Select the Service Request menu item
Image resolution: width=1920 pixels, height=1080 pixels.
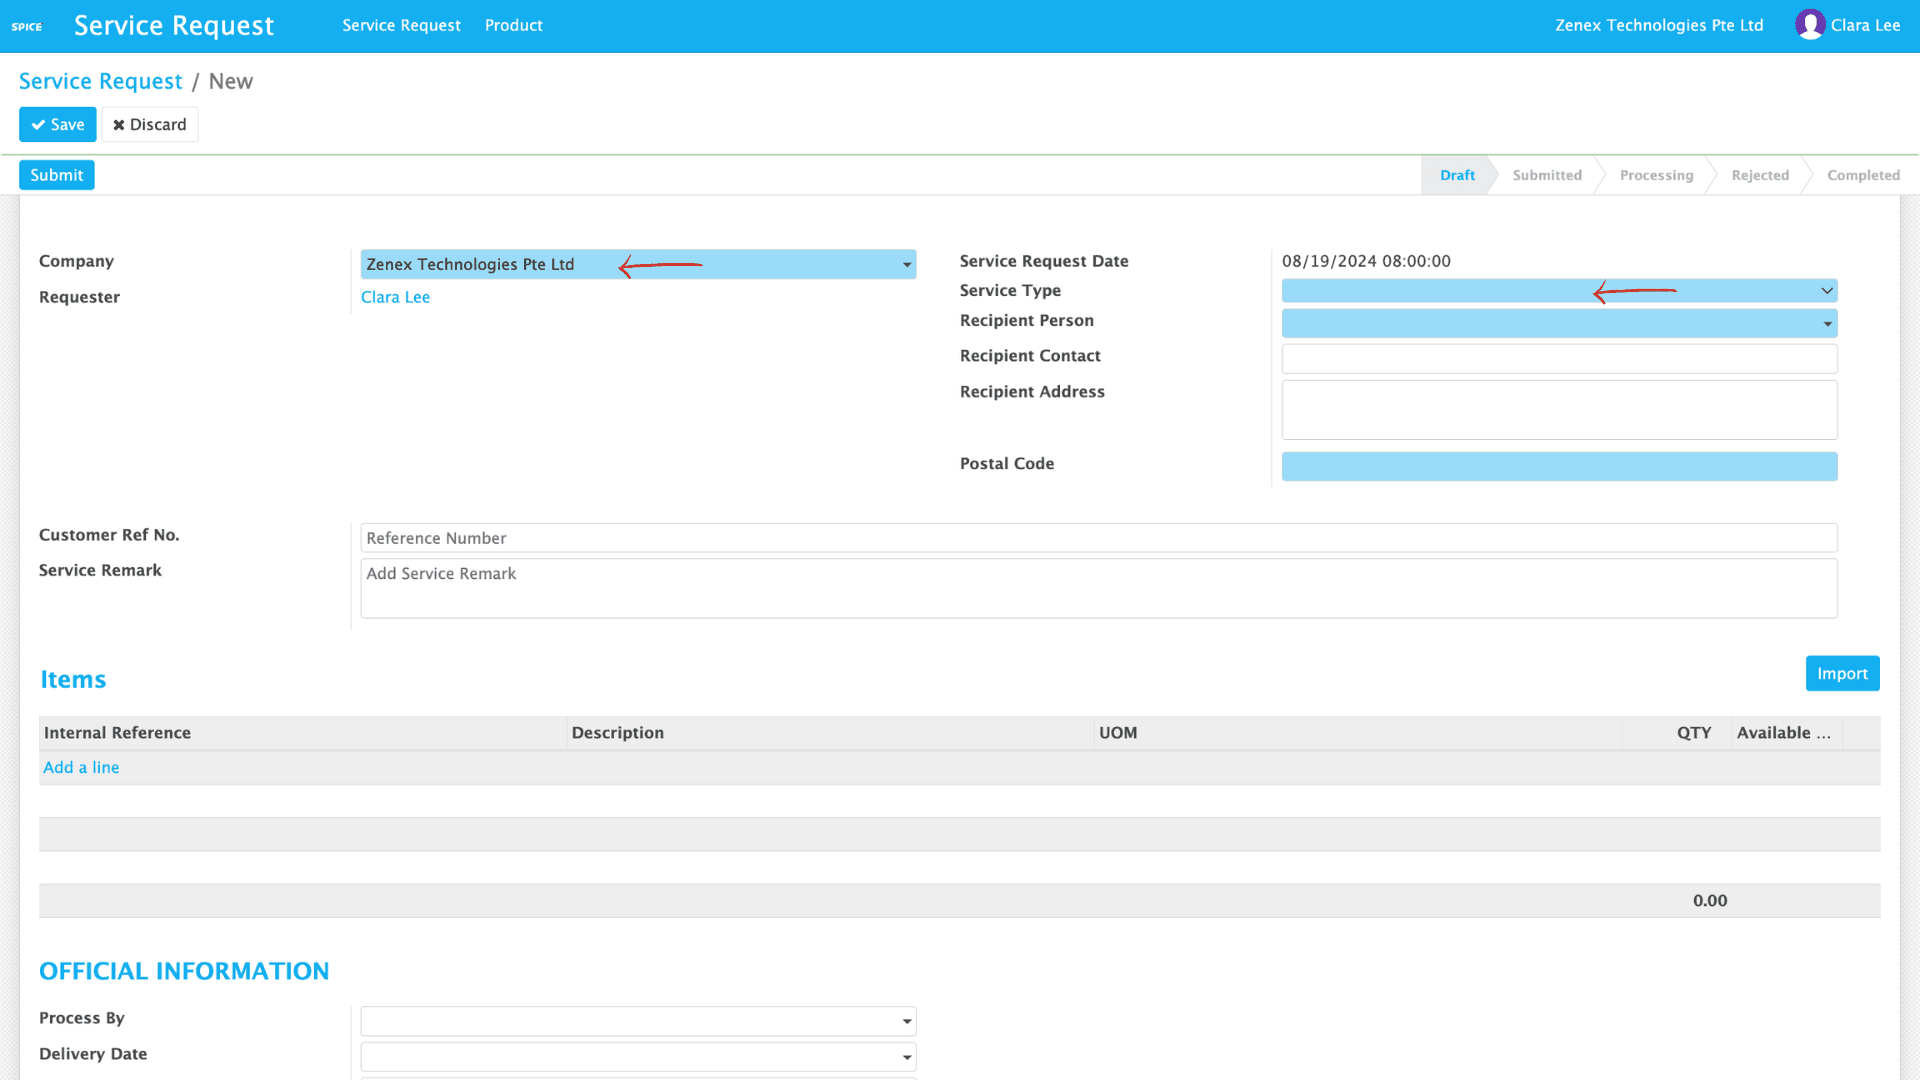[x=401, y=25]
